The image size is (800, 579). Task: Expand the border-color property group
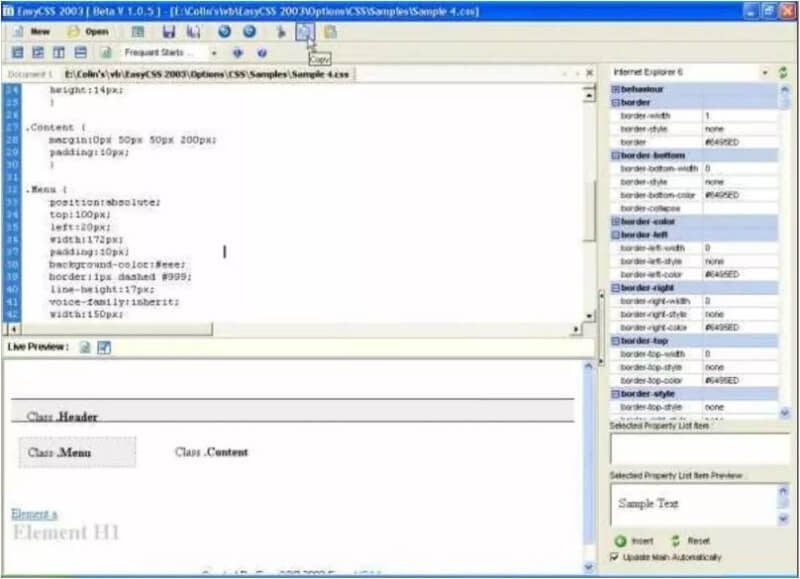[x=615, y=221]
